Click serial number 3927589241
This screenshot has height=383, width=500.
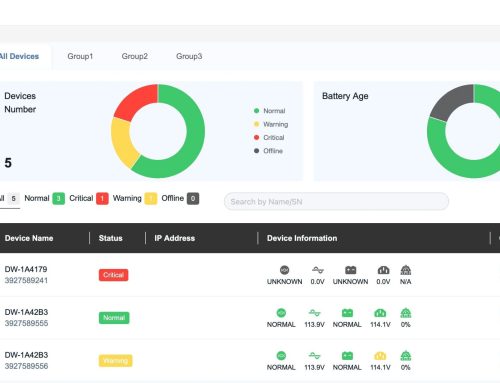tap(26, 280)
